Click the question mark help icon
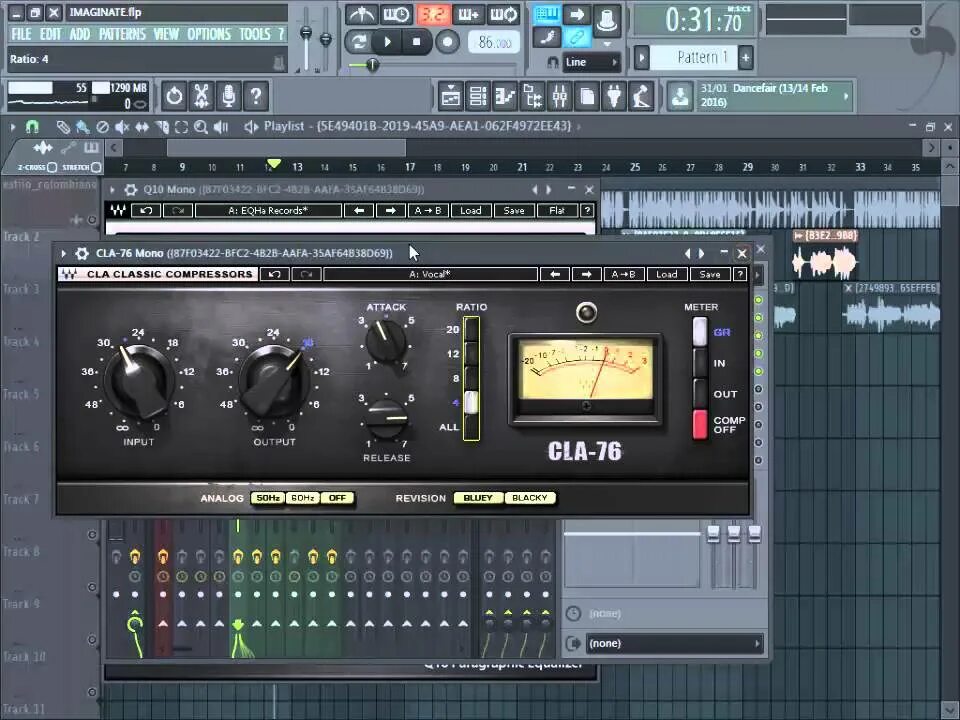This screenshot has width=960, height=720. pos(256,96)
